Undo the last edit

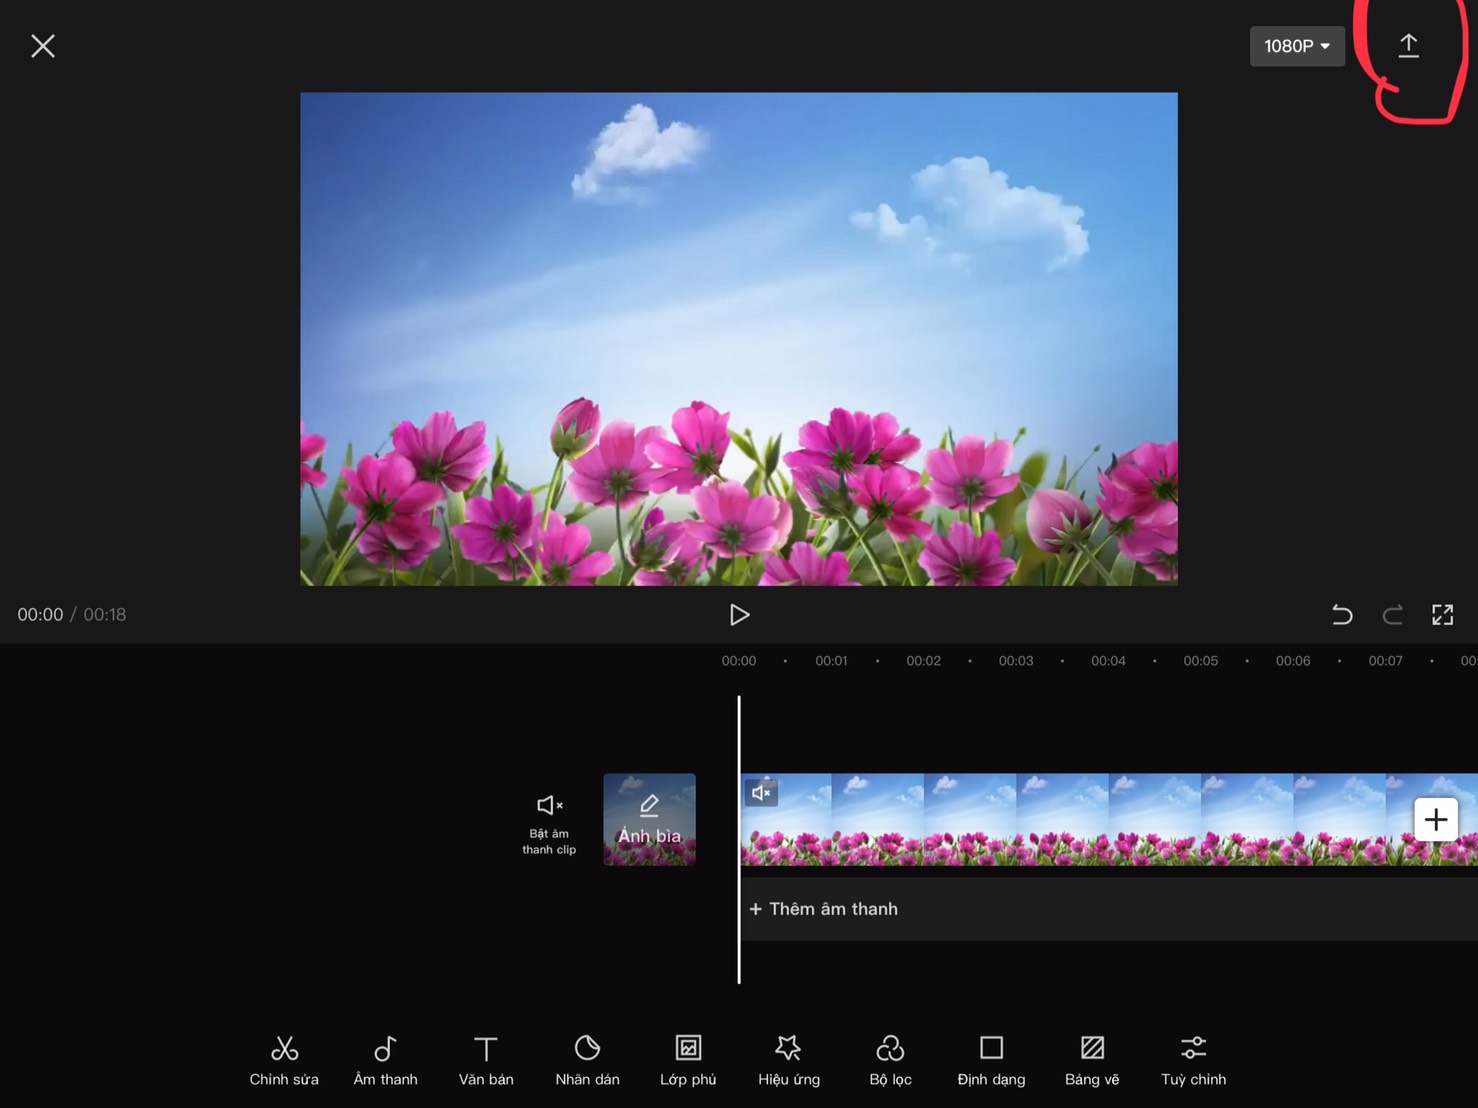(1342, 614)
